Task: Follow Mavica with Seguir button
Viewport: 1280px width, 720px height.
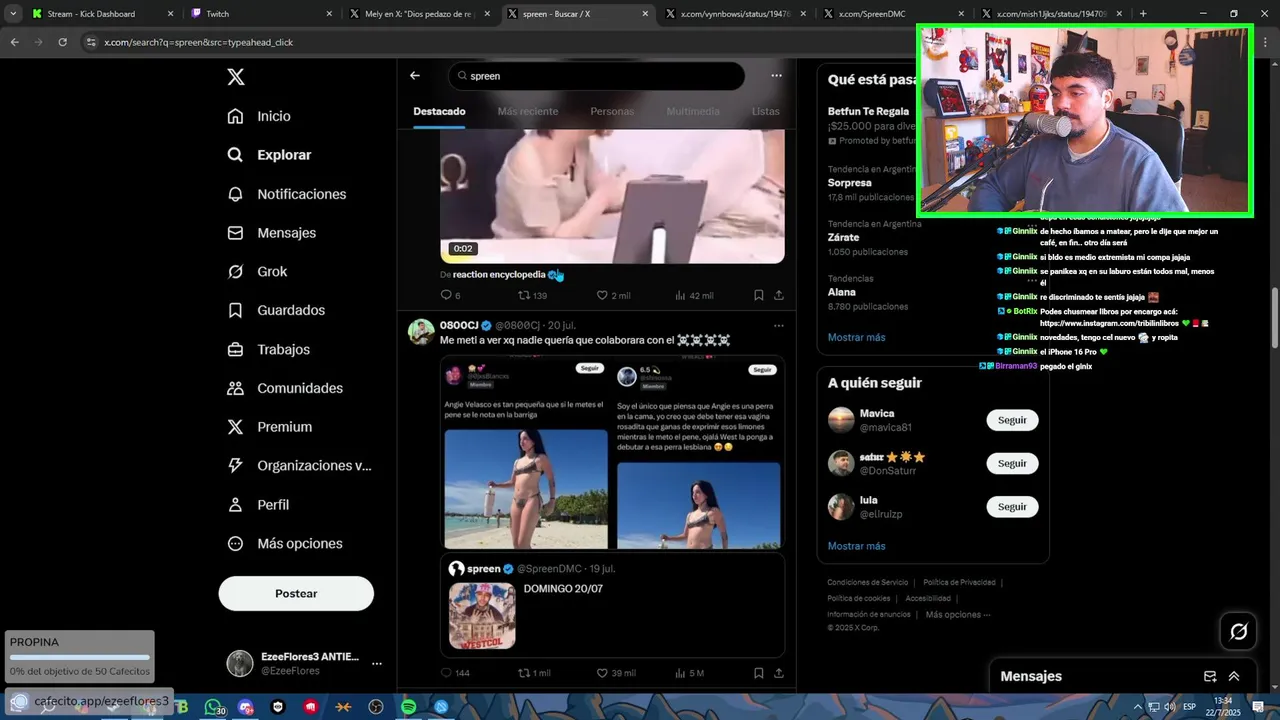Action: [x=1012, y=420]
